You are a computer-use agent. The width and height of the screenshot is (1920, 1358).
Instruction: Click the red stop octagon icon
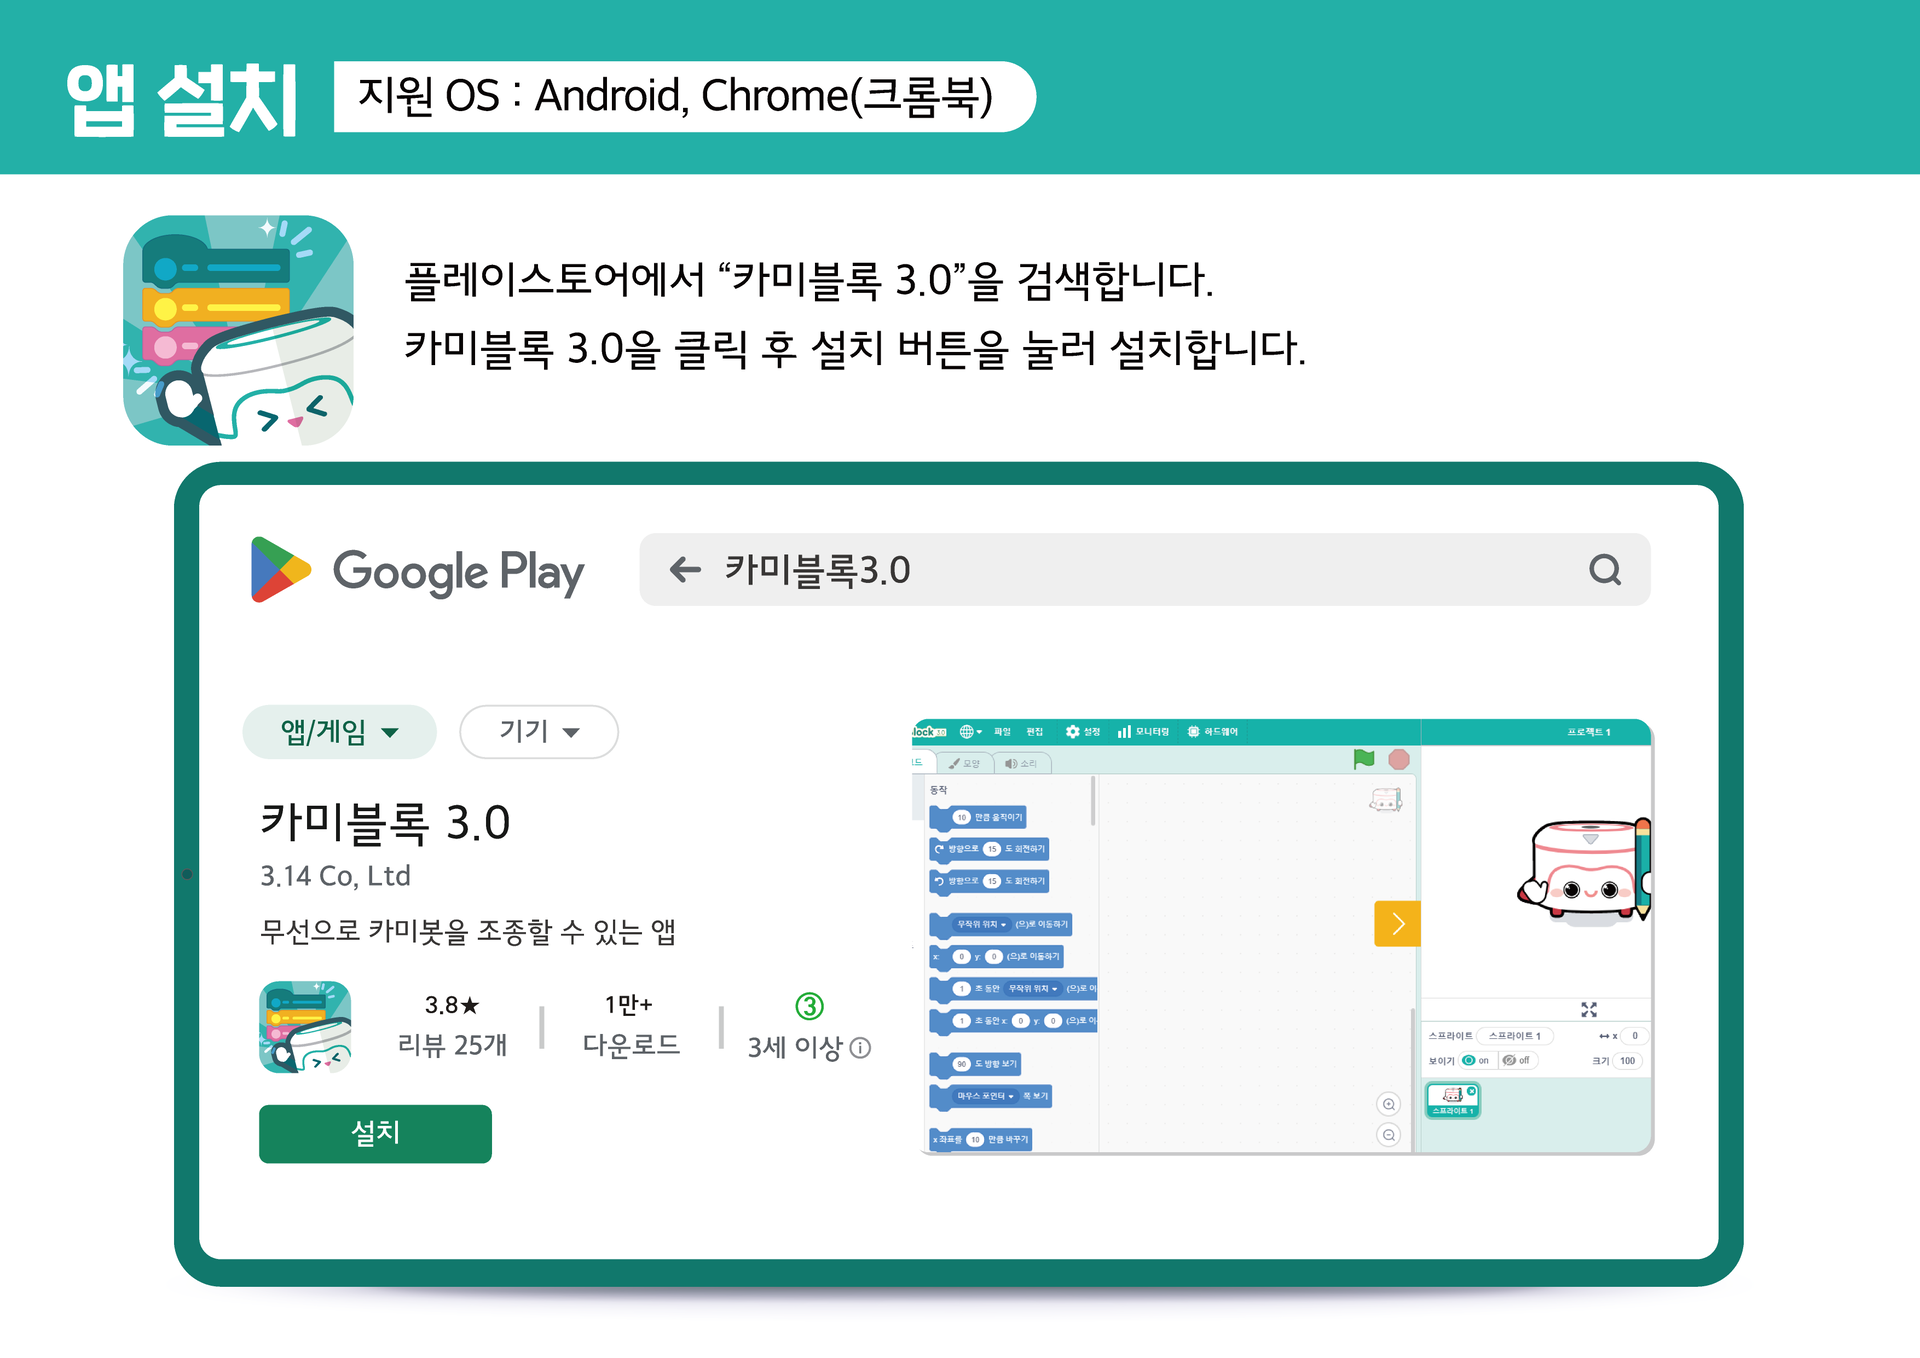[1399, 759]
